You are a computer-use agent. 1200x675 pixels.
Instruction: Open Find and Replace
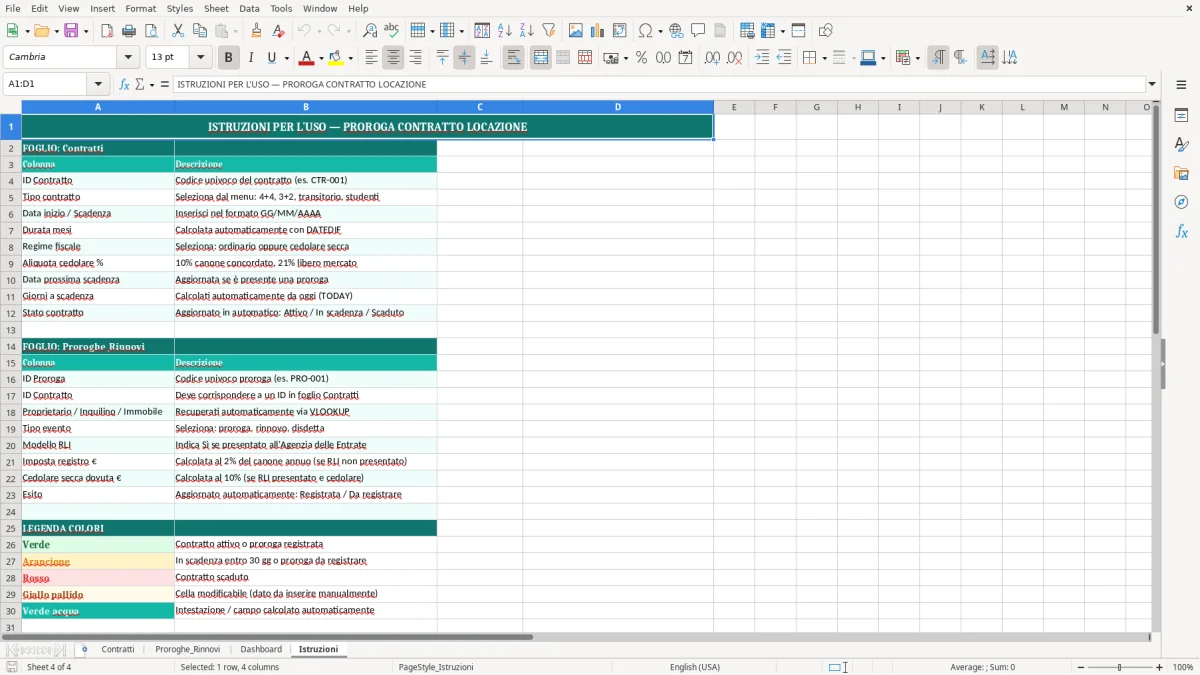370,31
